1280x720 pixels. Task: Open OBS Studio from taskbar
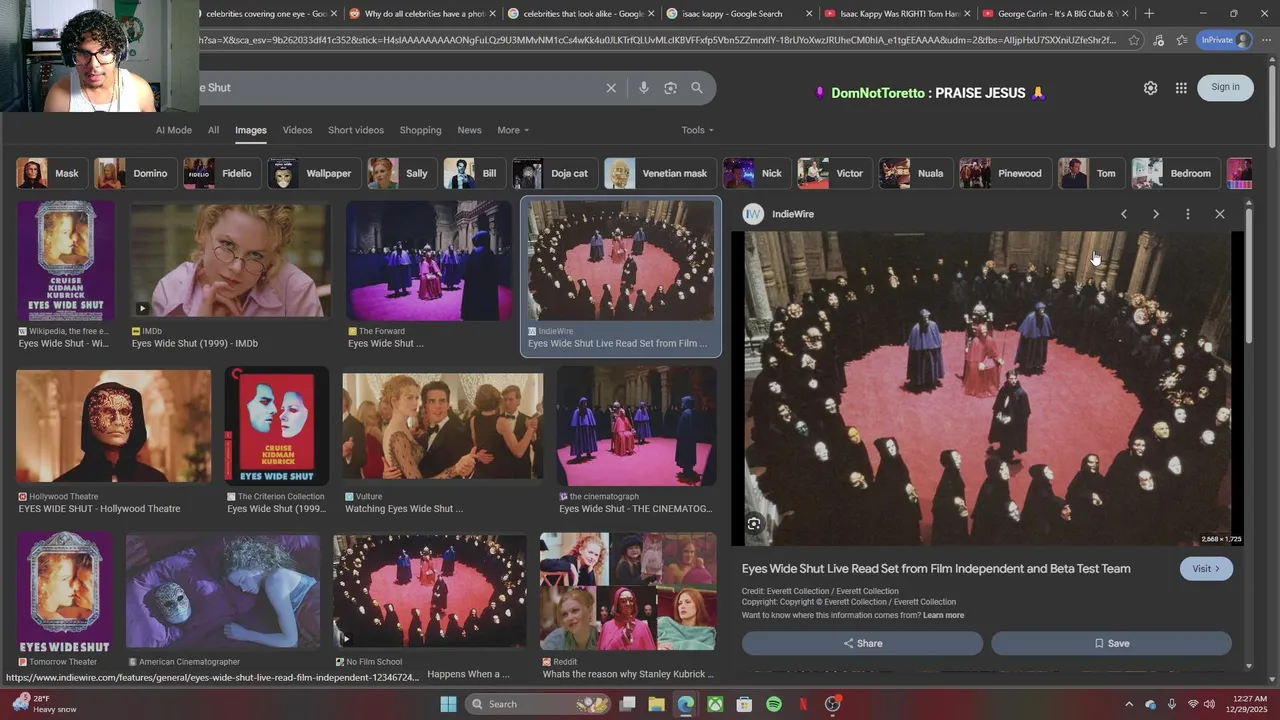click(832, 704)
